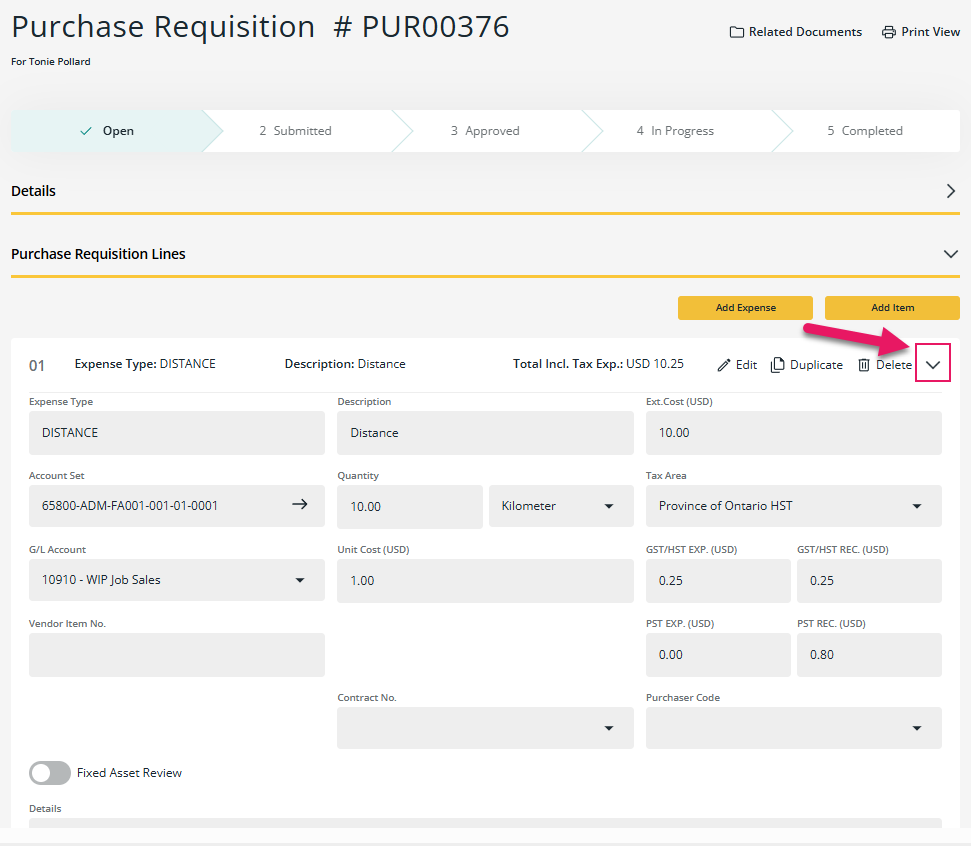The width and height of the screenshot is (971, 846).
Task: Click the Duplicate copy icon on line 01
Action: (x=777, y=365)
